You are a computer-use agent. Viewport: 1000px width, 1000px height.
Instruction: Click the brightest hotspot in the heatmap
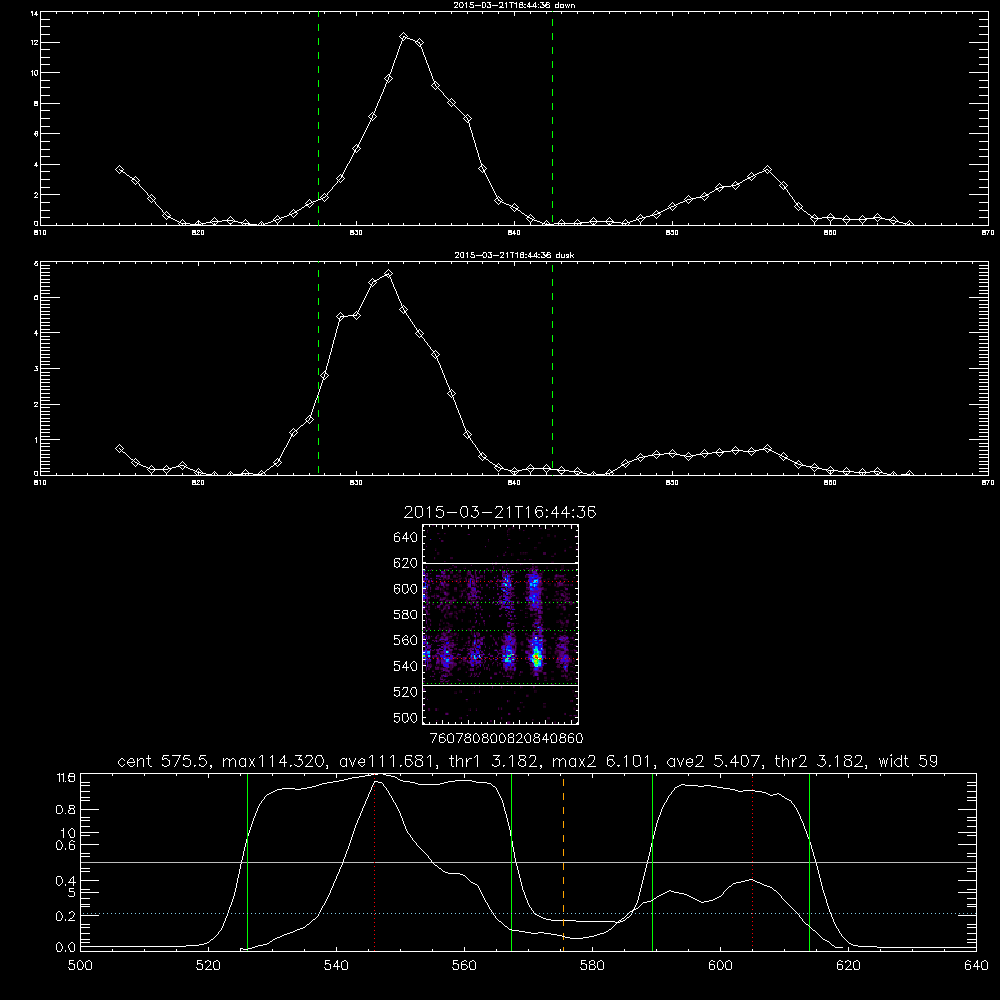[537, 657]
